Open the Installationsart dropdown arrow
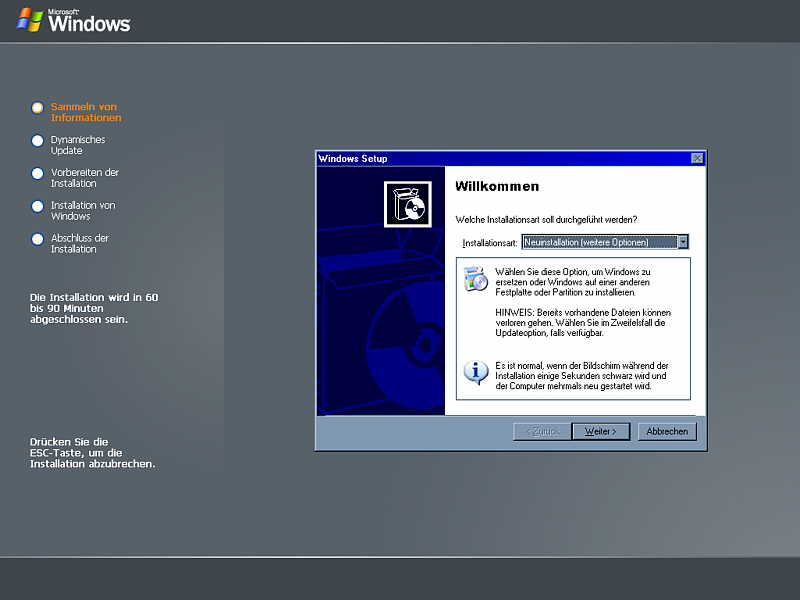Image resolution: width=800 pixels, height=600 pixels. pos(682,242)
